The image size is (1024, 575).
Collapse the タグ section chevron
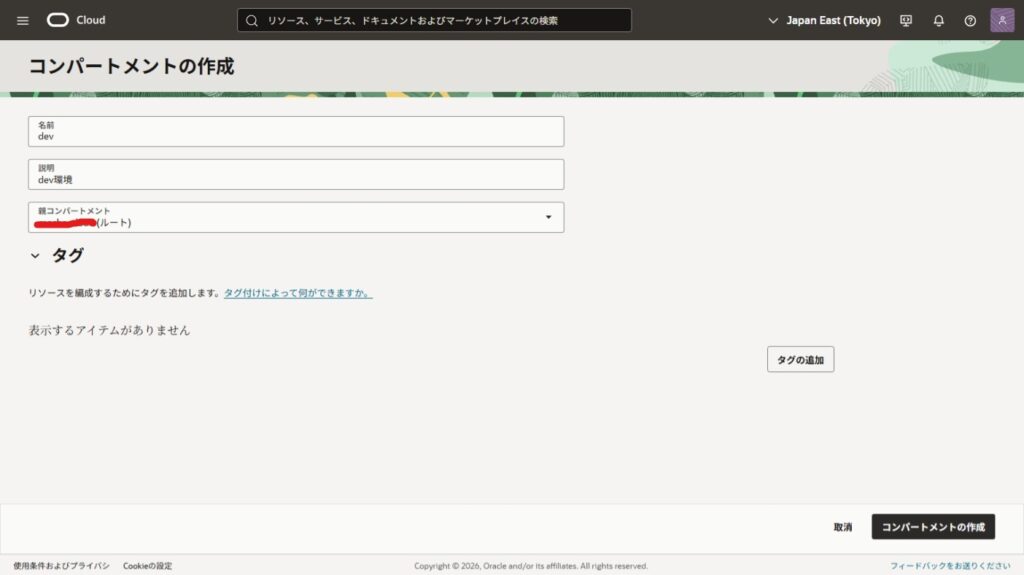pos(35,256)
